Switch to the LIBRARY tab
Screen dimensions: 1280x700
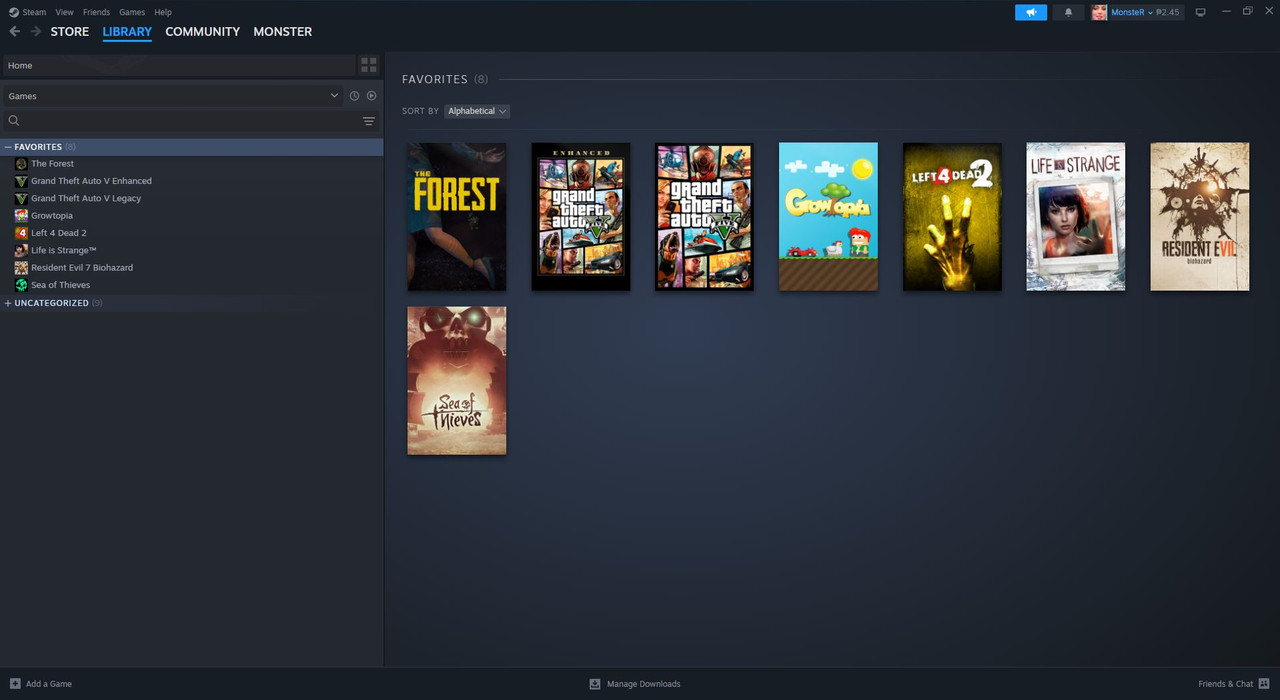pos(127,32)
